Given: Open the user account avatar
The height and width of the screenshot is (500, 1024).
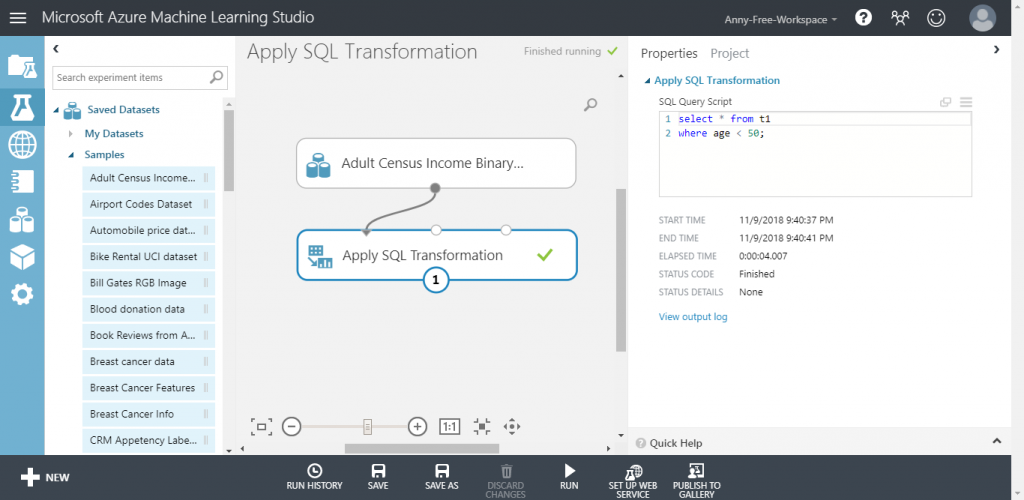Looking at the screenshot, I should [983, 18].
